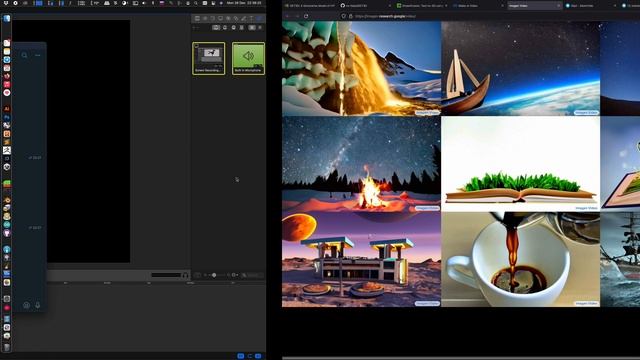The height and width of the screenshot is (360, 640).
Task: Open the gas station on Mars video
Action: (361, 259)
